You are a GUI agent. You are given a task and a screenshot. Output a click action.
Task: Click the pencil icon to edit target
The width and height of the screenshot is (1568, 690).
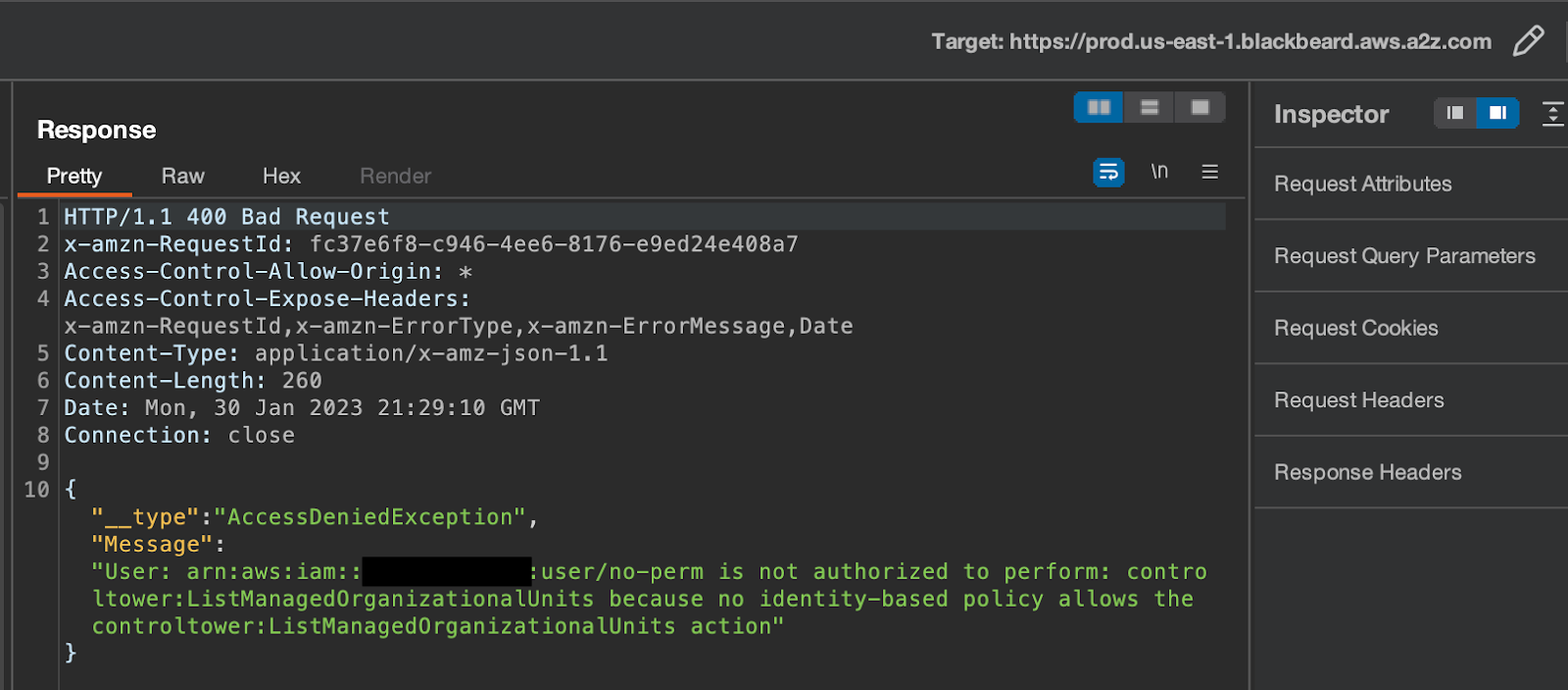1528,41
